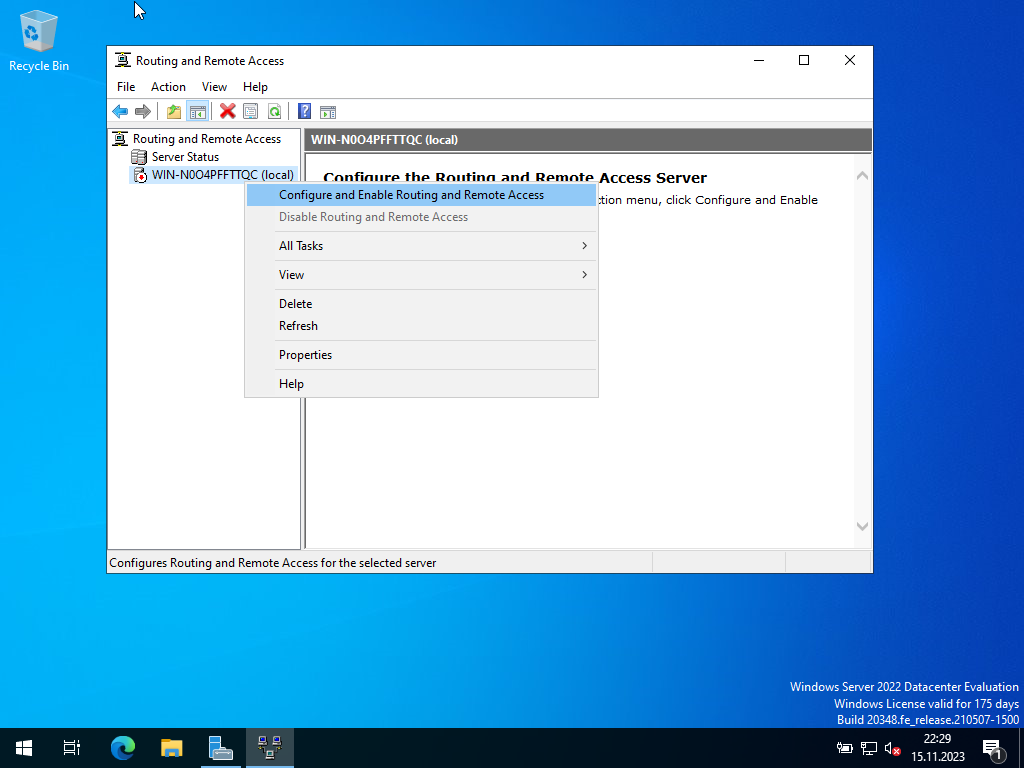This screenshot has width=1024, height=768.
Task: Open Server Manager from the taskbar
Action: pyautogui.click(x=220, y=747)
